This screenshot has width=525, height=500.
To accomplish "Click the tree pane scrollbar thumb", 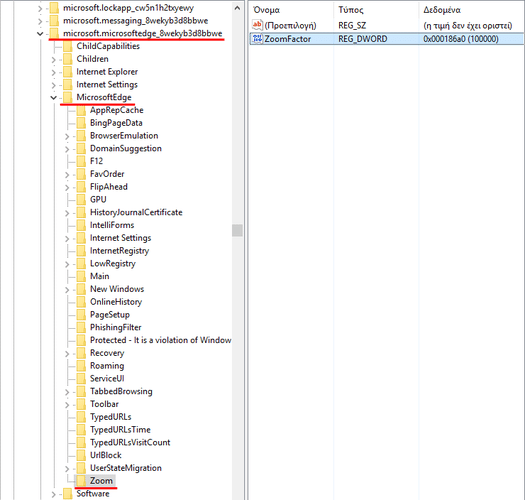I will pos(237,230).
